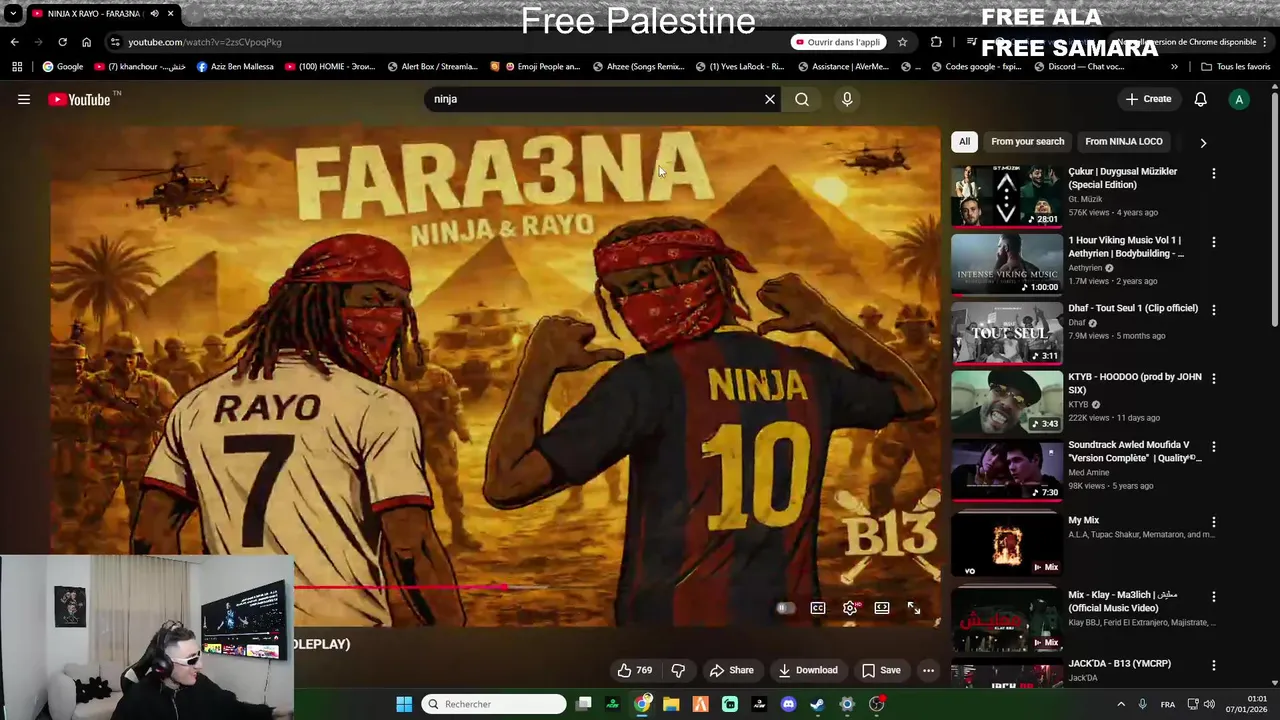
Task: Exit full screen using the arrows icon
Action: point(914,608)
